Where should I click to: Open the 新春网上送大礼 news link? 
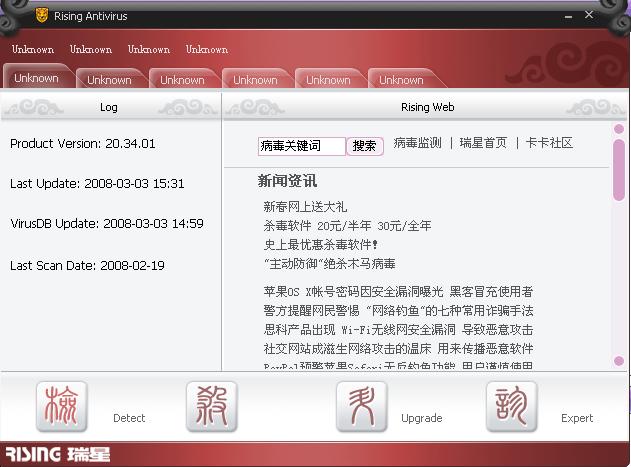click(x=305, y=207)
